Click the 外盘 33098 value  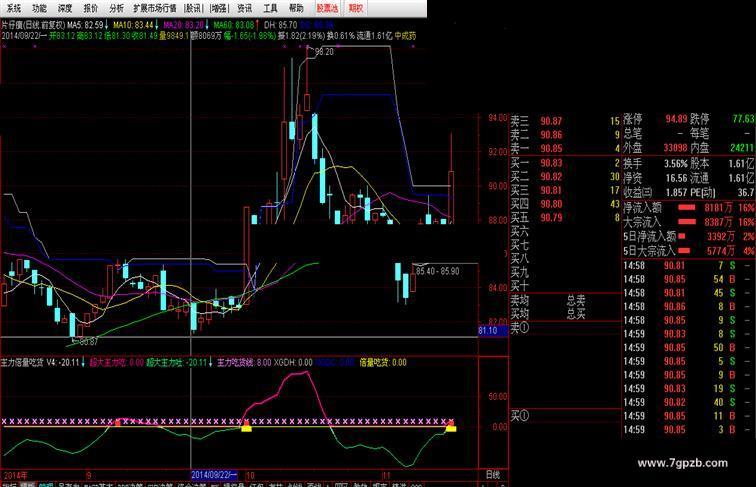[x=675, y=148]
